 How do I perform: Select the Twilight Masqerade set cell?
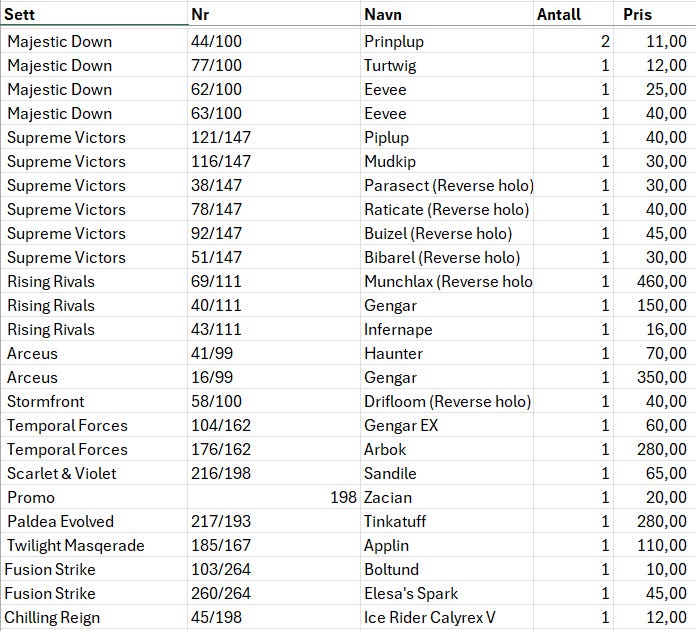(x=94, y=545)
